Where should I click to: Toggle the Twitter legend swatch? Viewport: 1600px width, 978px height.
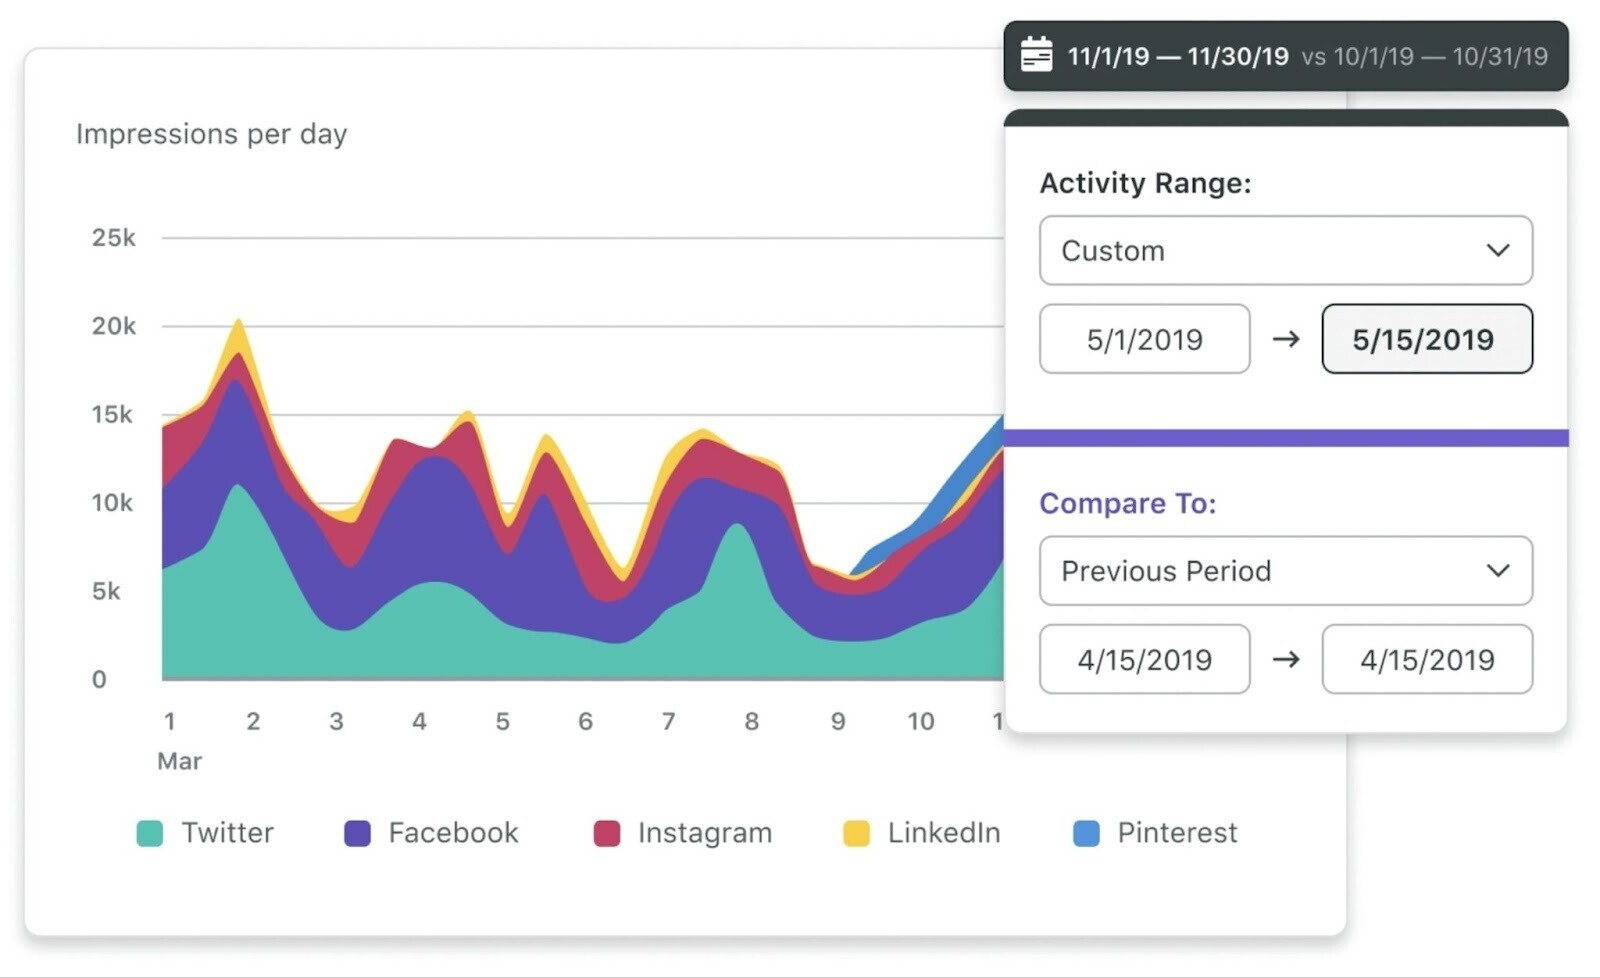(150, 833)
